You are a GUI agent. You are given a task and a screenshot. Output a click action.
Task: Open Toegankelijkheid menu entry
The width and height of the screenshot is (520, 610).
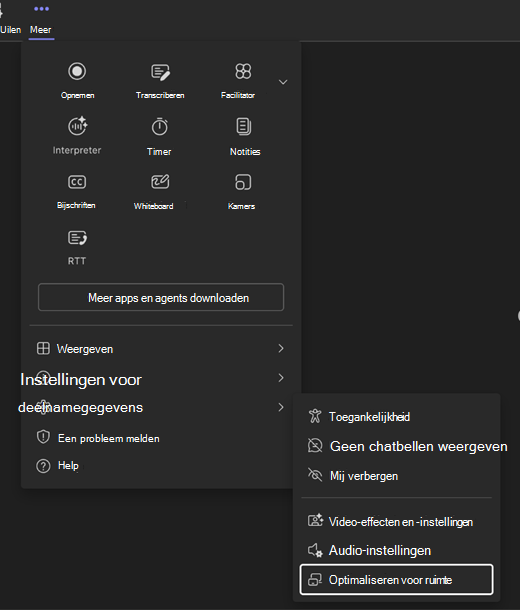(x=396, y=417)
